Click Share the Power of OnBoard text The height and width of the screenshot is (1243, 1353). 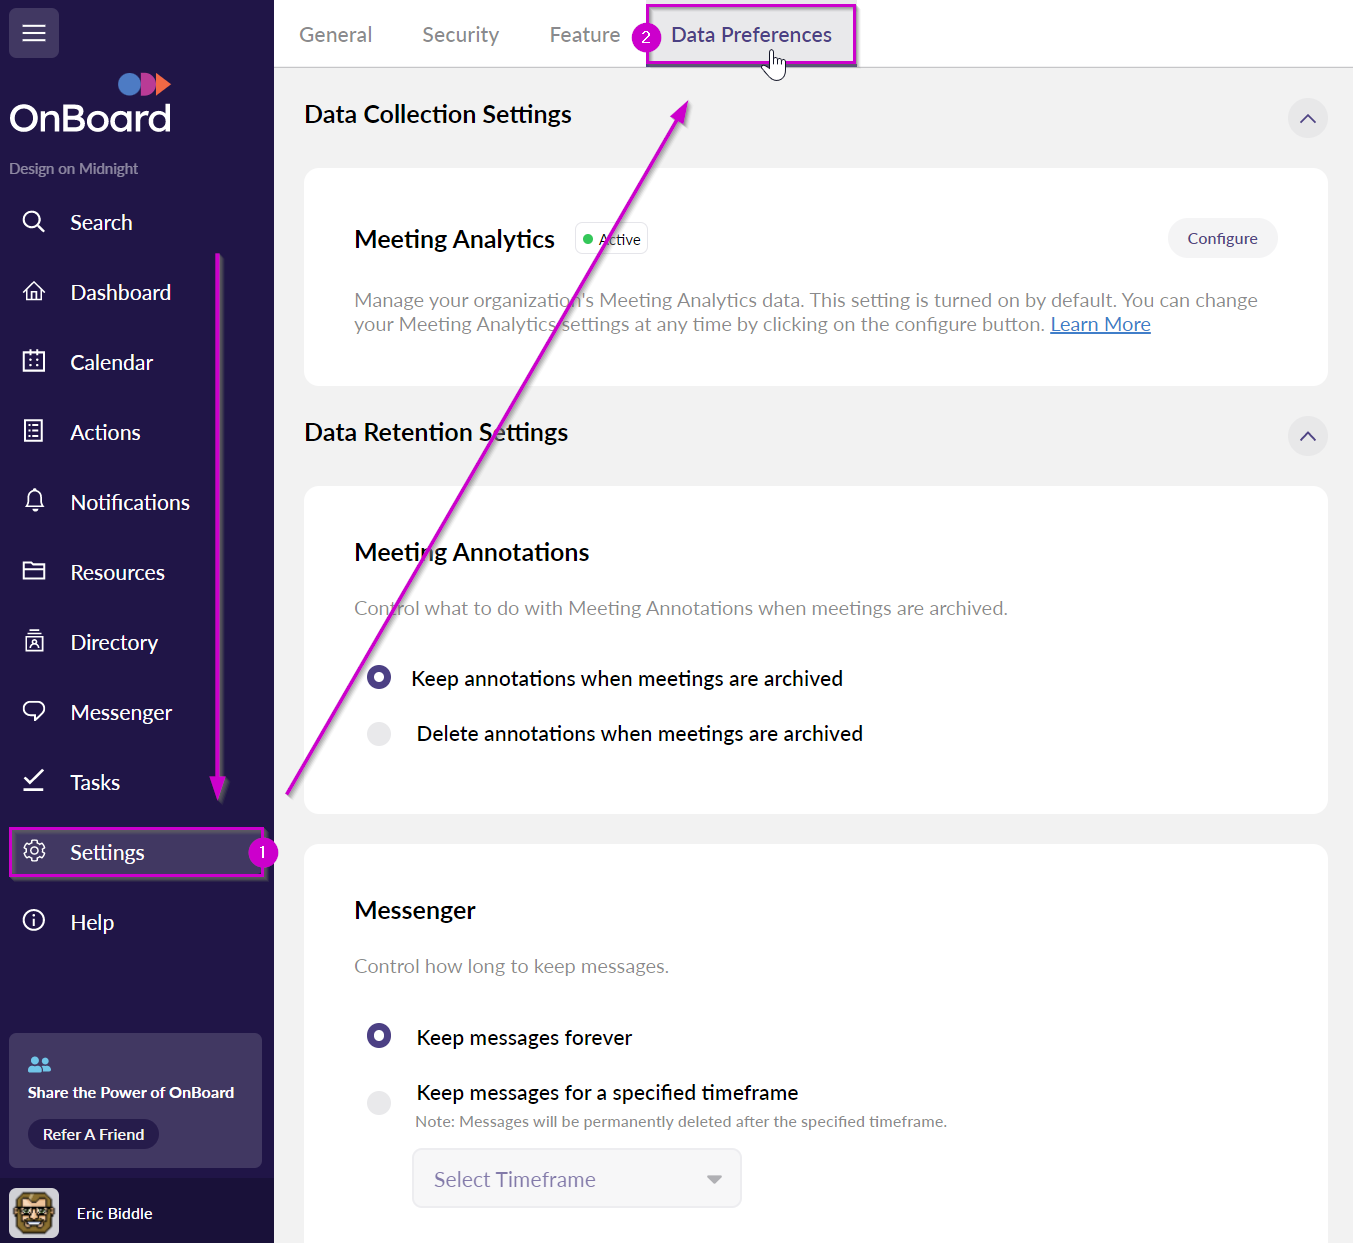click(x=131, y=1092)
